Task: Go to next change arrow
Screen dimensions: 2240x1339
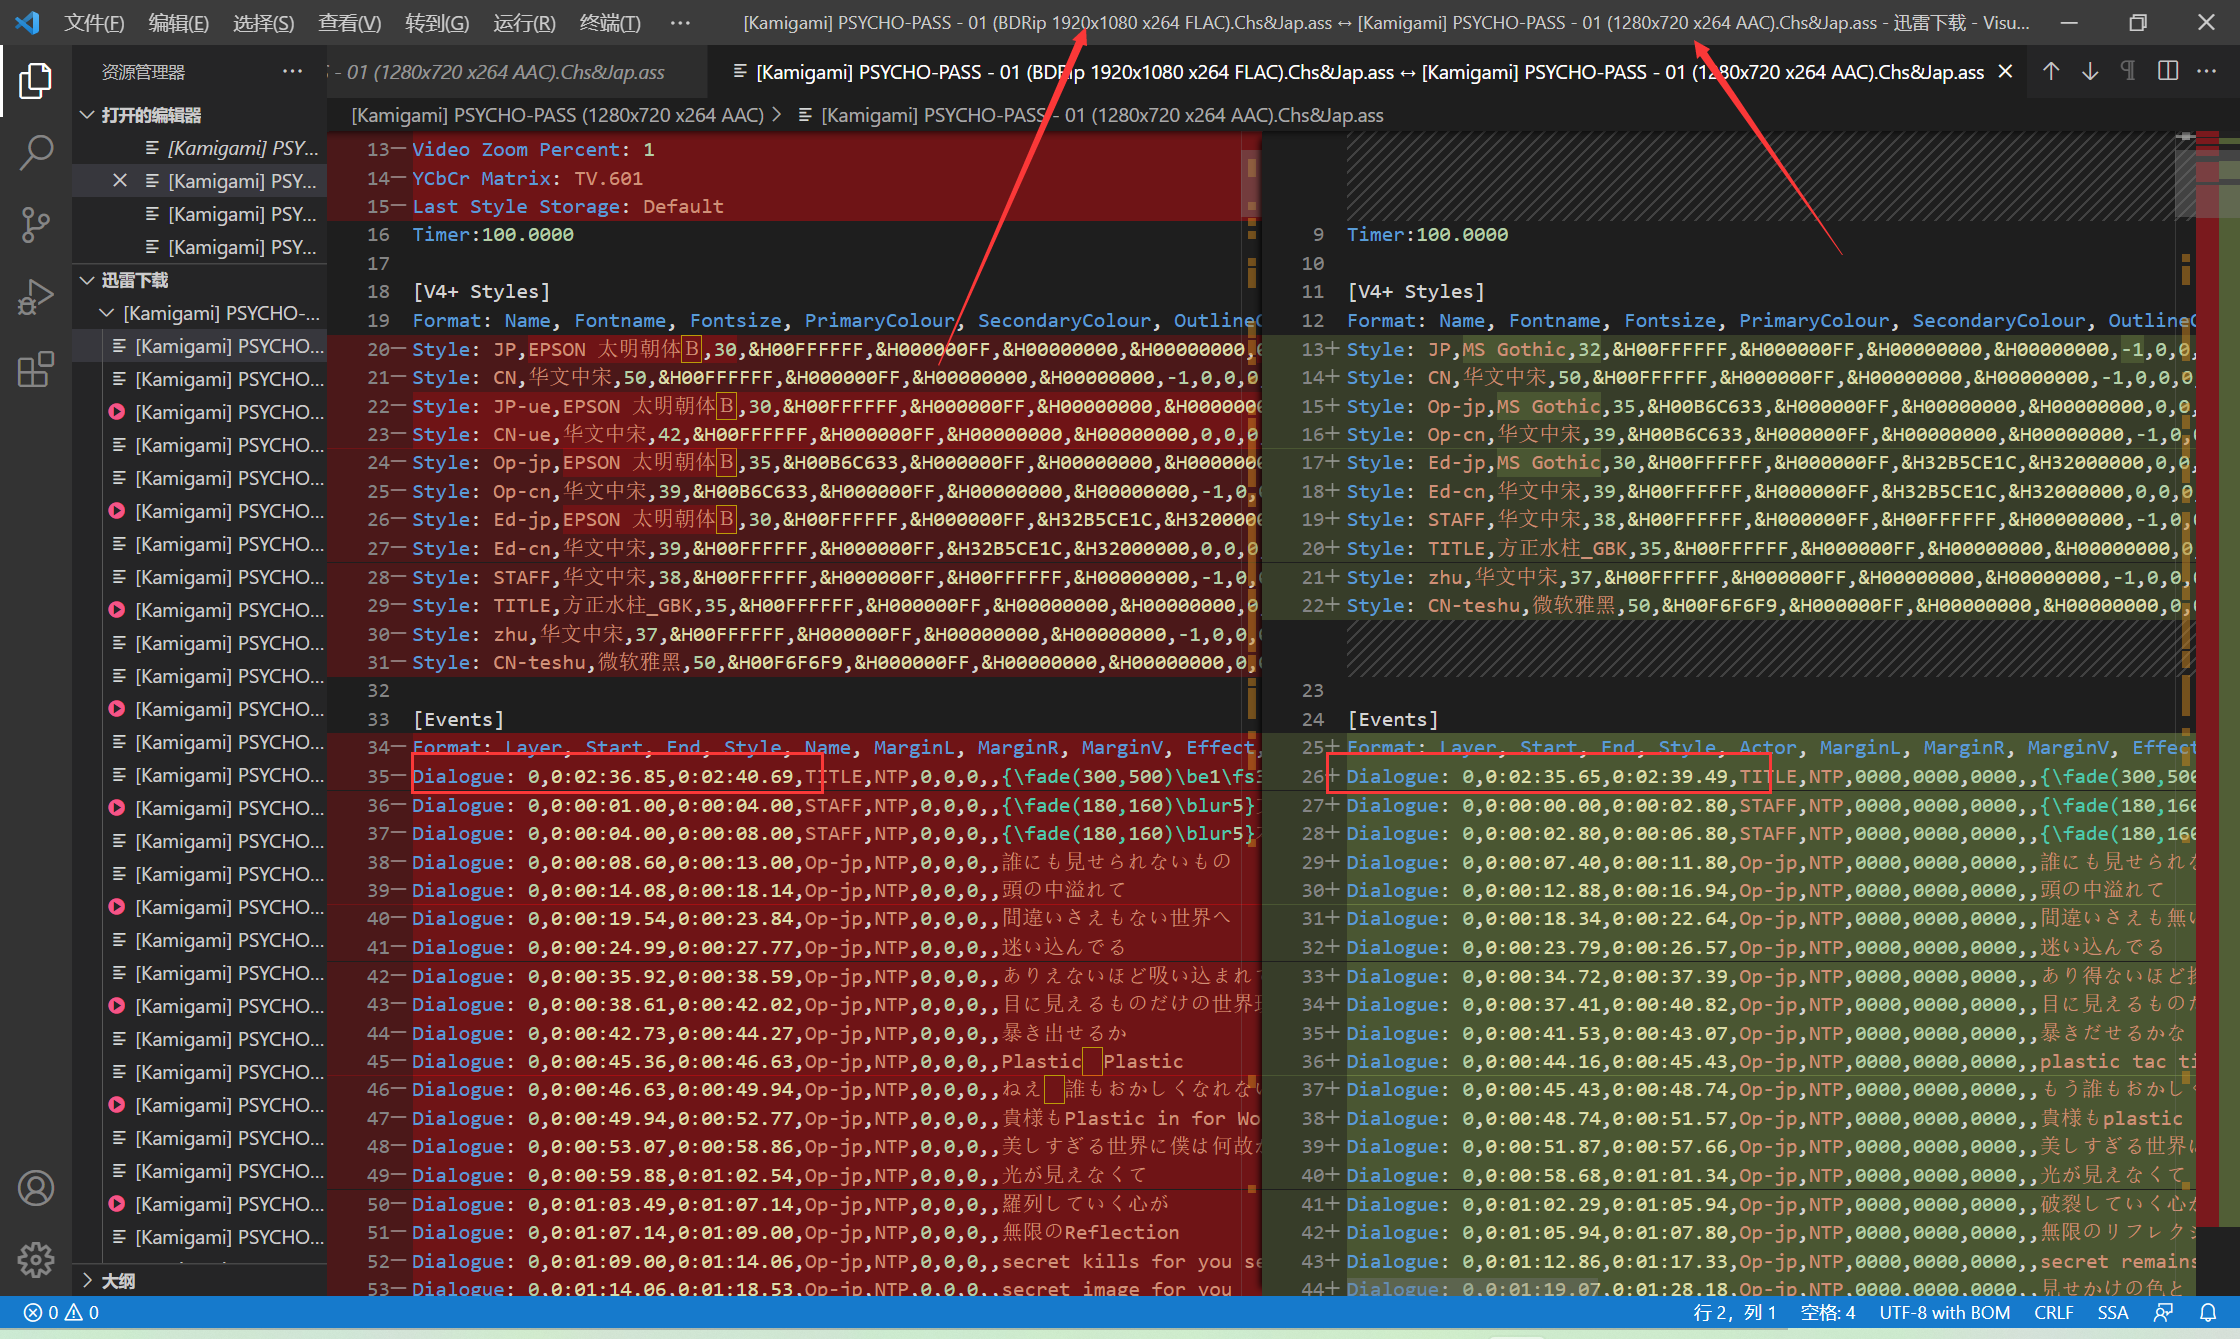Action: point(2090,71)
